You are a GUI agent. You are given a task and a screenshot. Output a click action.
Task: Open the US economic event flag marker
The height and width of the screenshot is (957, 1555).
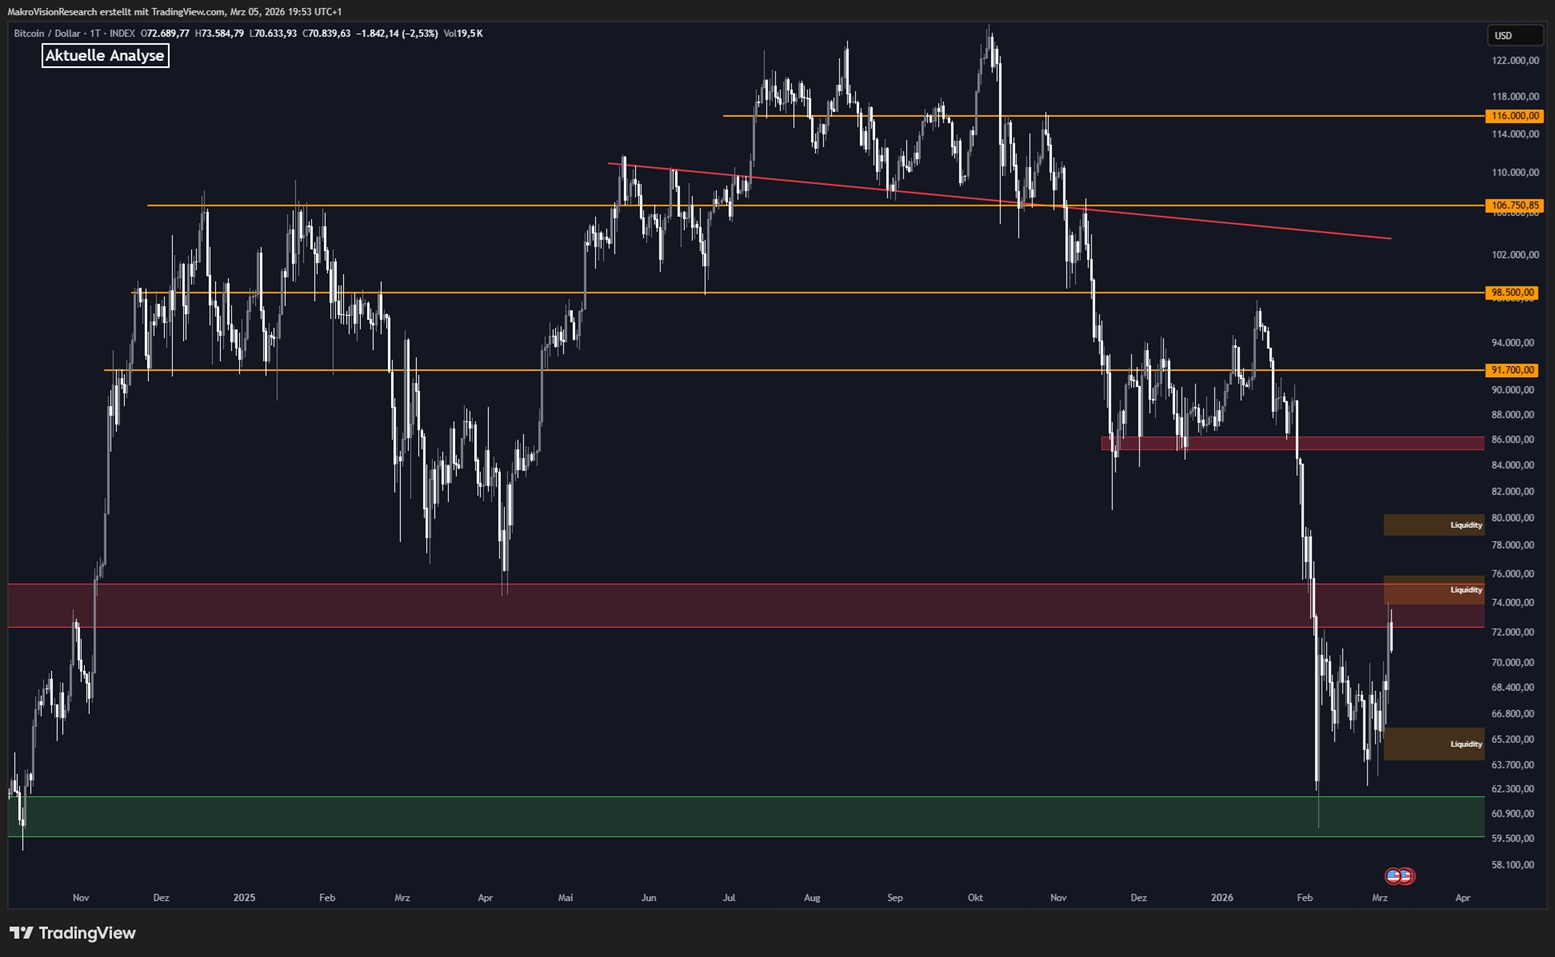[x=1399, y=876]
